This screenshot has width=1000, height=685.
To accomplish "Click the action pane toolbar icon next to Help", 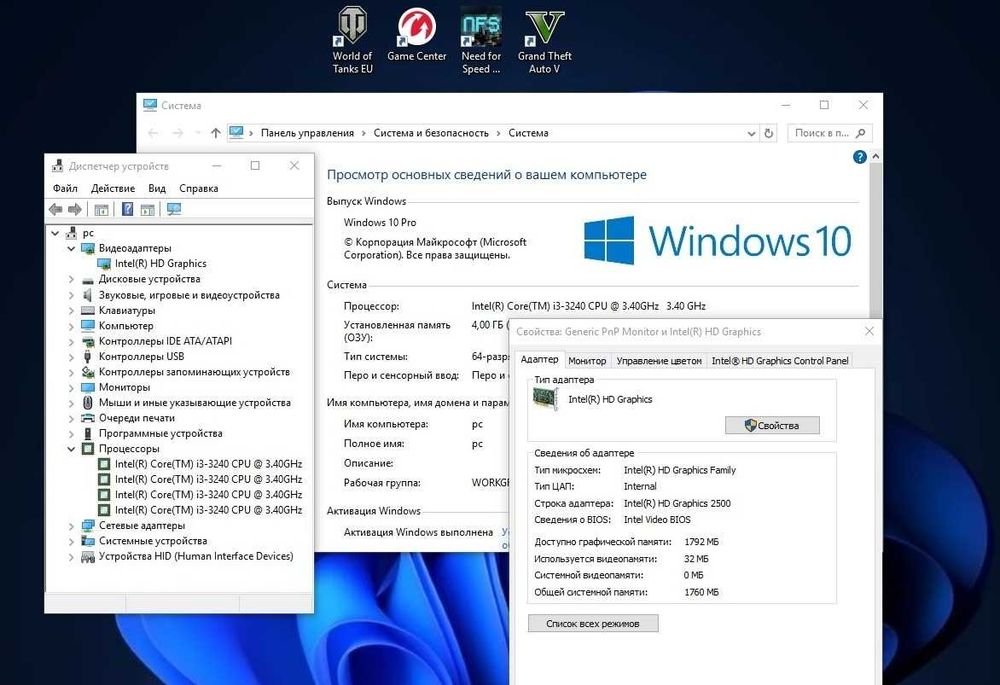I will pyautogui.click(x=148, y=209).
